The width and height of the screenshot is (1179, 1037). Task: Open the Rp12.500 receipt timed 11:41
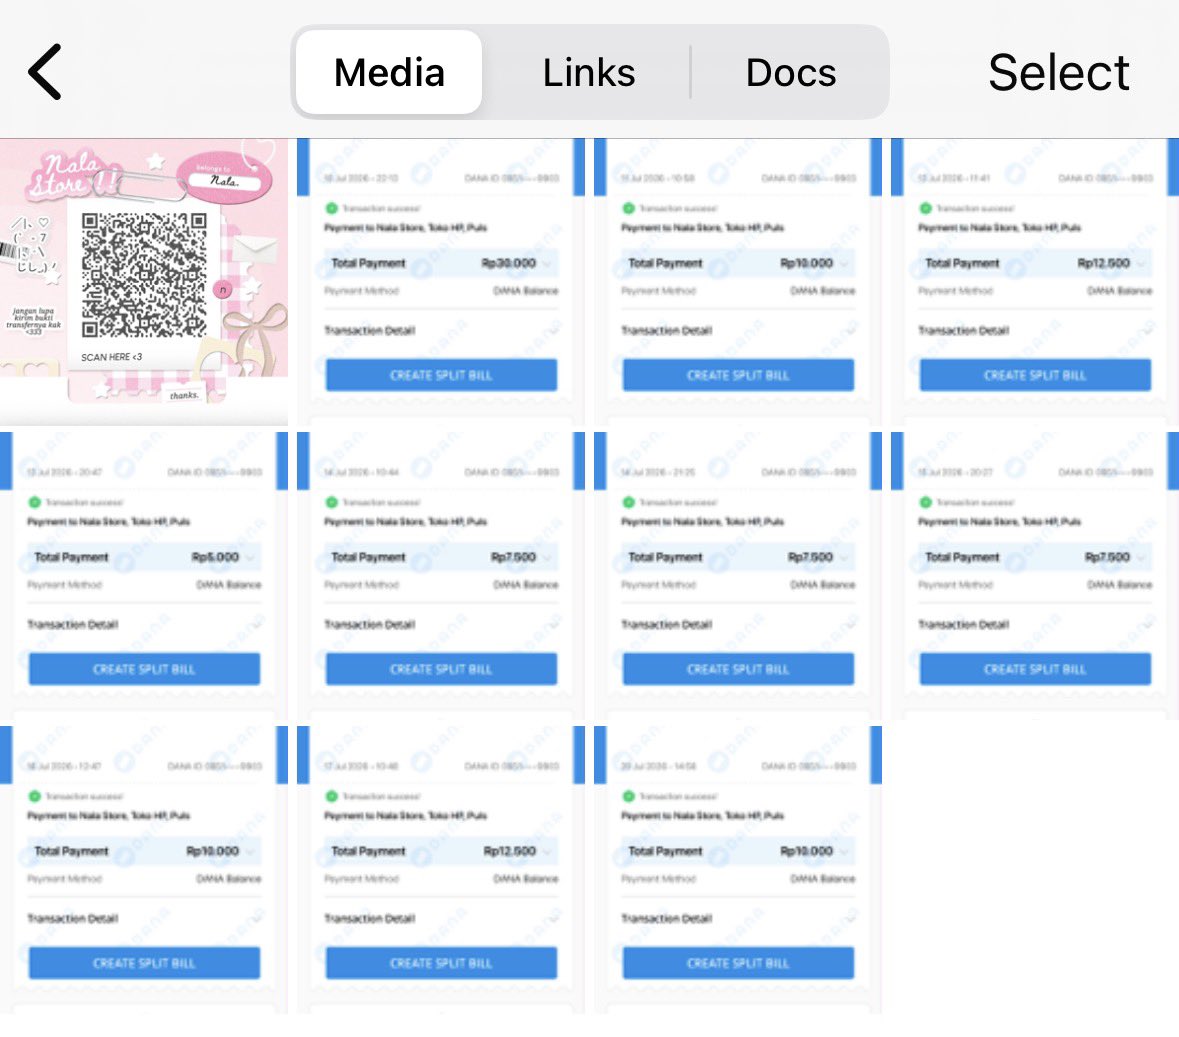click(1035, 282)
